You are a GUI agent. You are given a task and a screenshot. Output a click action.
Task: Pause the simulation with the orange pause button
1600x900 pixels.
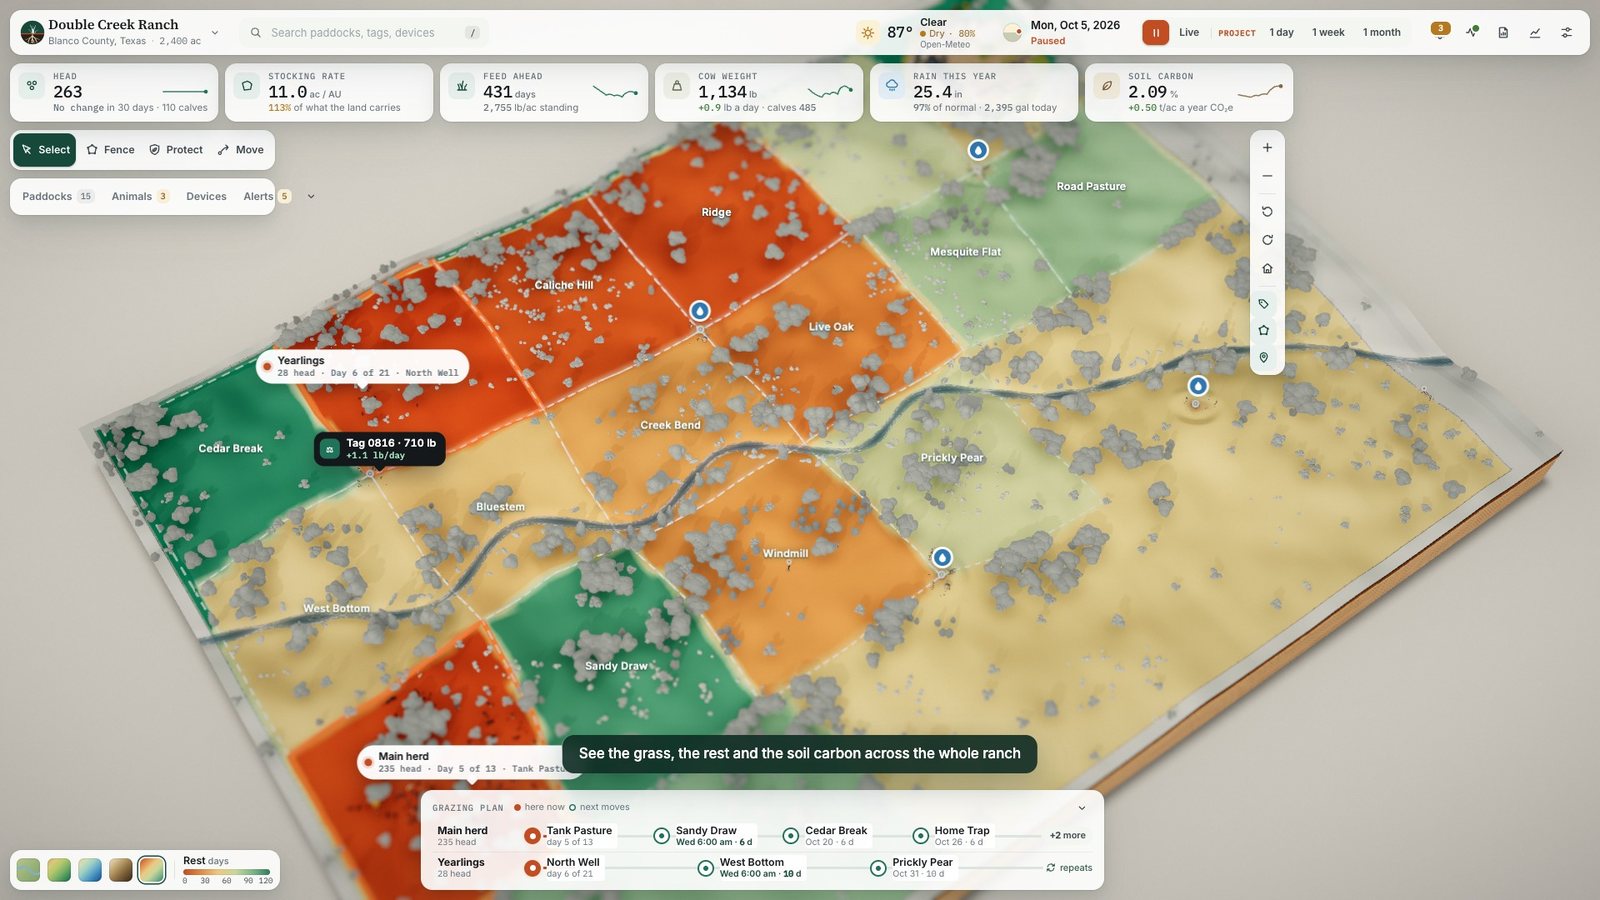(1155, 33)
